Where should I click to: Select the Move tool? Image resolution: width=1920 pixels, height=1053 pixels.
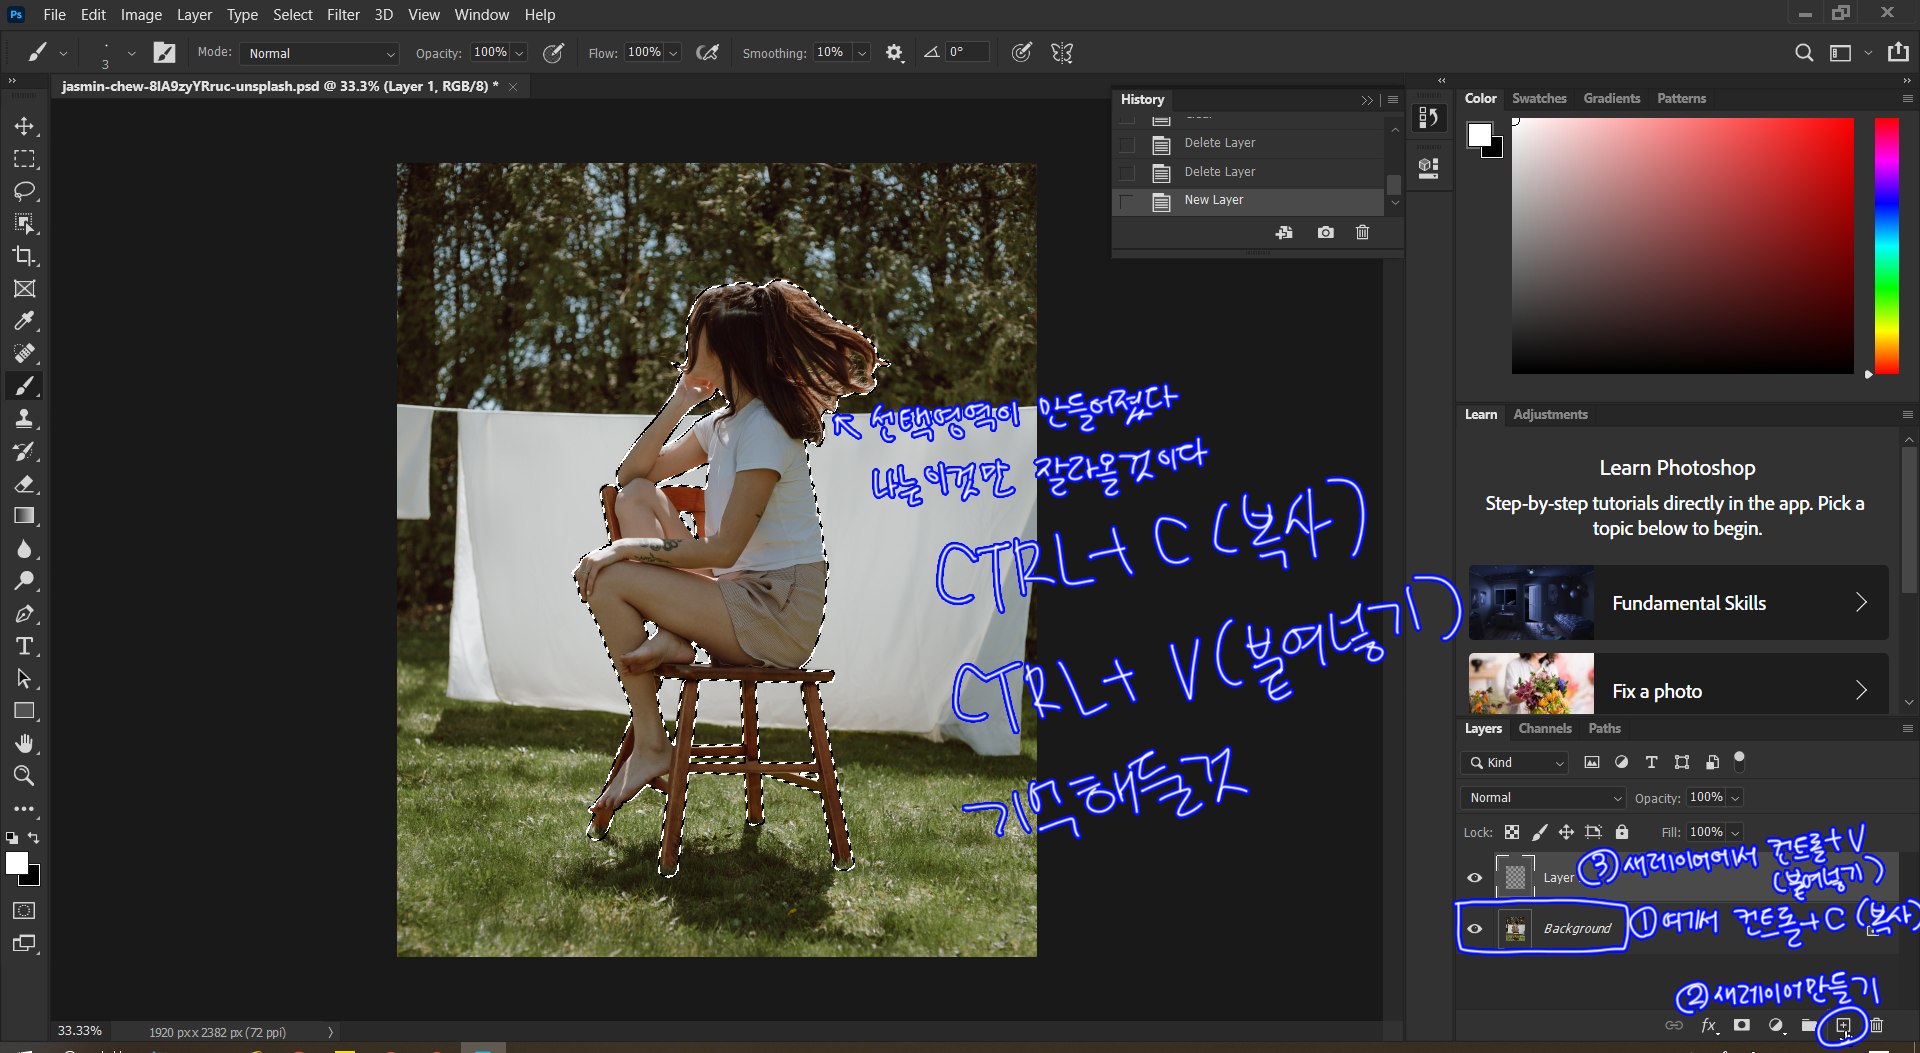(24, 126)
